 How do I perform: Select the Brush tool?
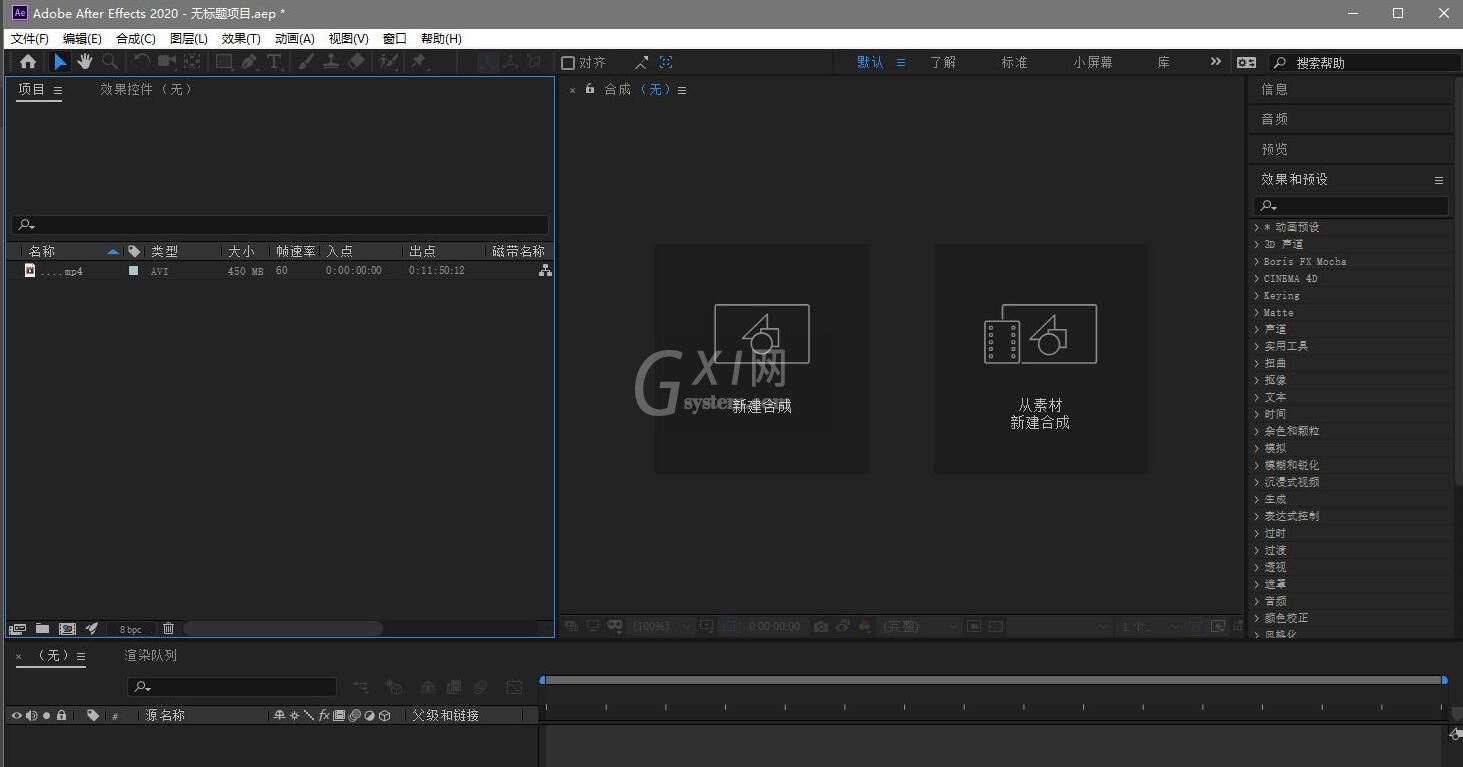click(306, 62)
